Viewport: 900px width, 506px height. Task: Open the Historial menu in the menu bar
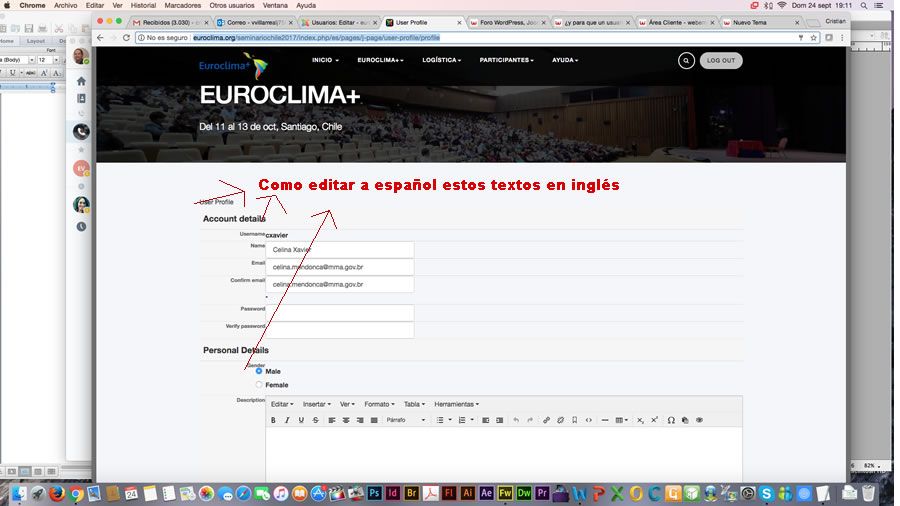[x=143, y=5]
